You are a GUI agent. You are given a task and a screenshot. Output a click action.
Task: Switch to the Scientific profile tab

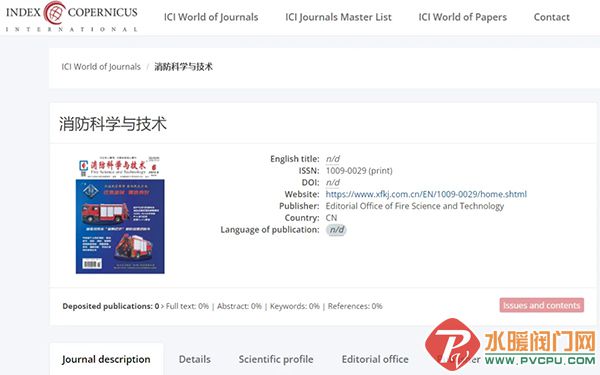[x=276, y=359]
